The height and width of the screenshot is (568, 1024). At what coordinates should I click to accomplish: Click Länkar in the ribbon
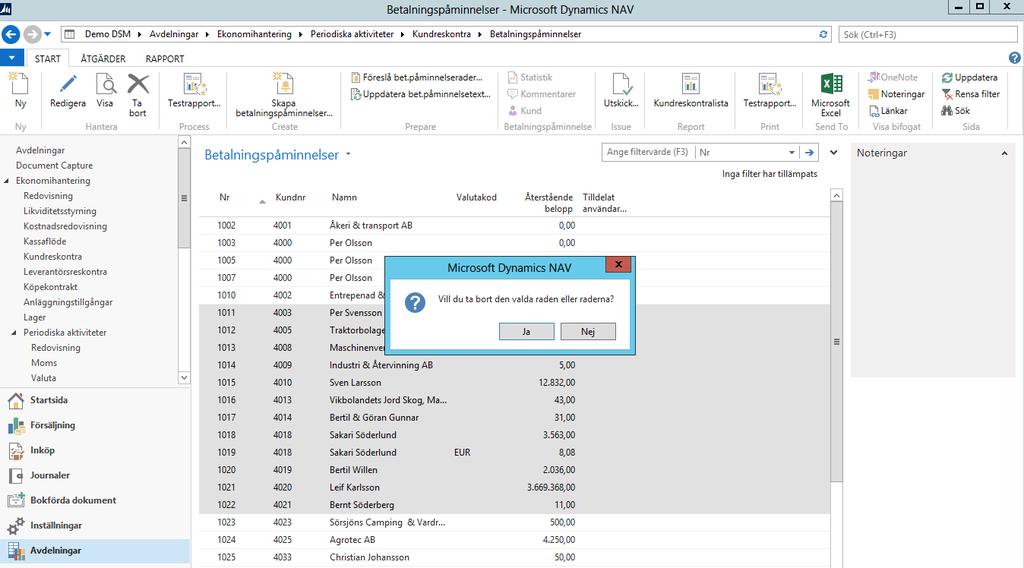[x=888, y=111]
